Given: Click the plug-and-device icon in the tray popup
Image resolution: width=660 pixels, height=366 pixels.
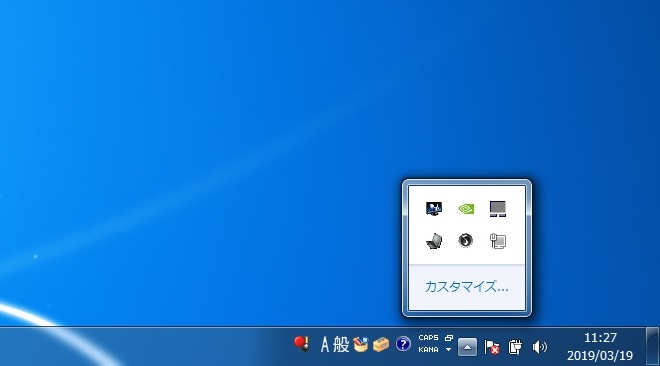Looking at the screenshot, I should coord(498,241).
